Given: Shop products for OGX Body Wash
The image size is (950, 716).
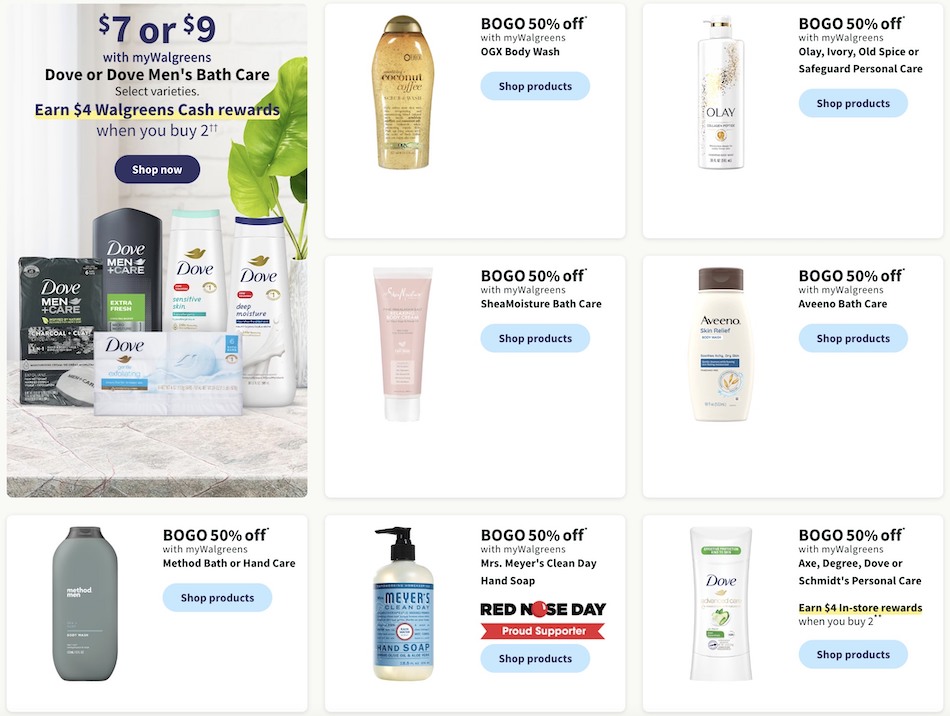Looking at the screenshot, I should pyautogui.click(x=535, y=86).
